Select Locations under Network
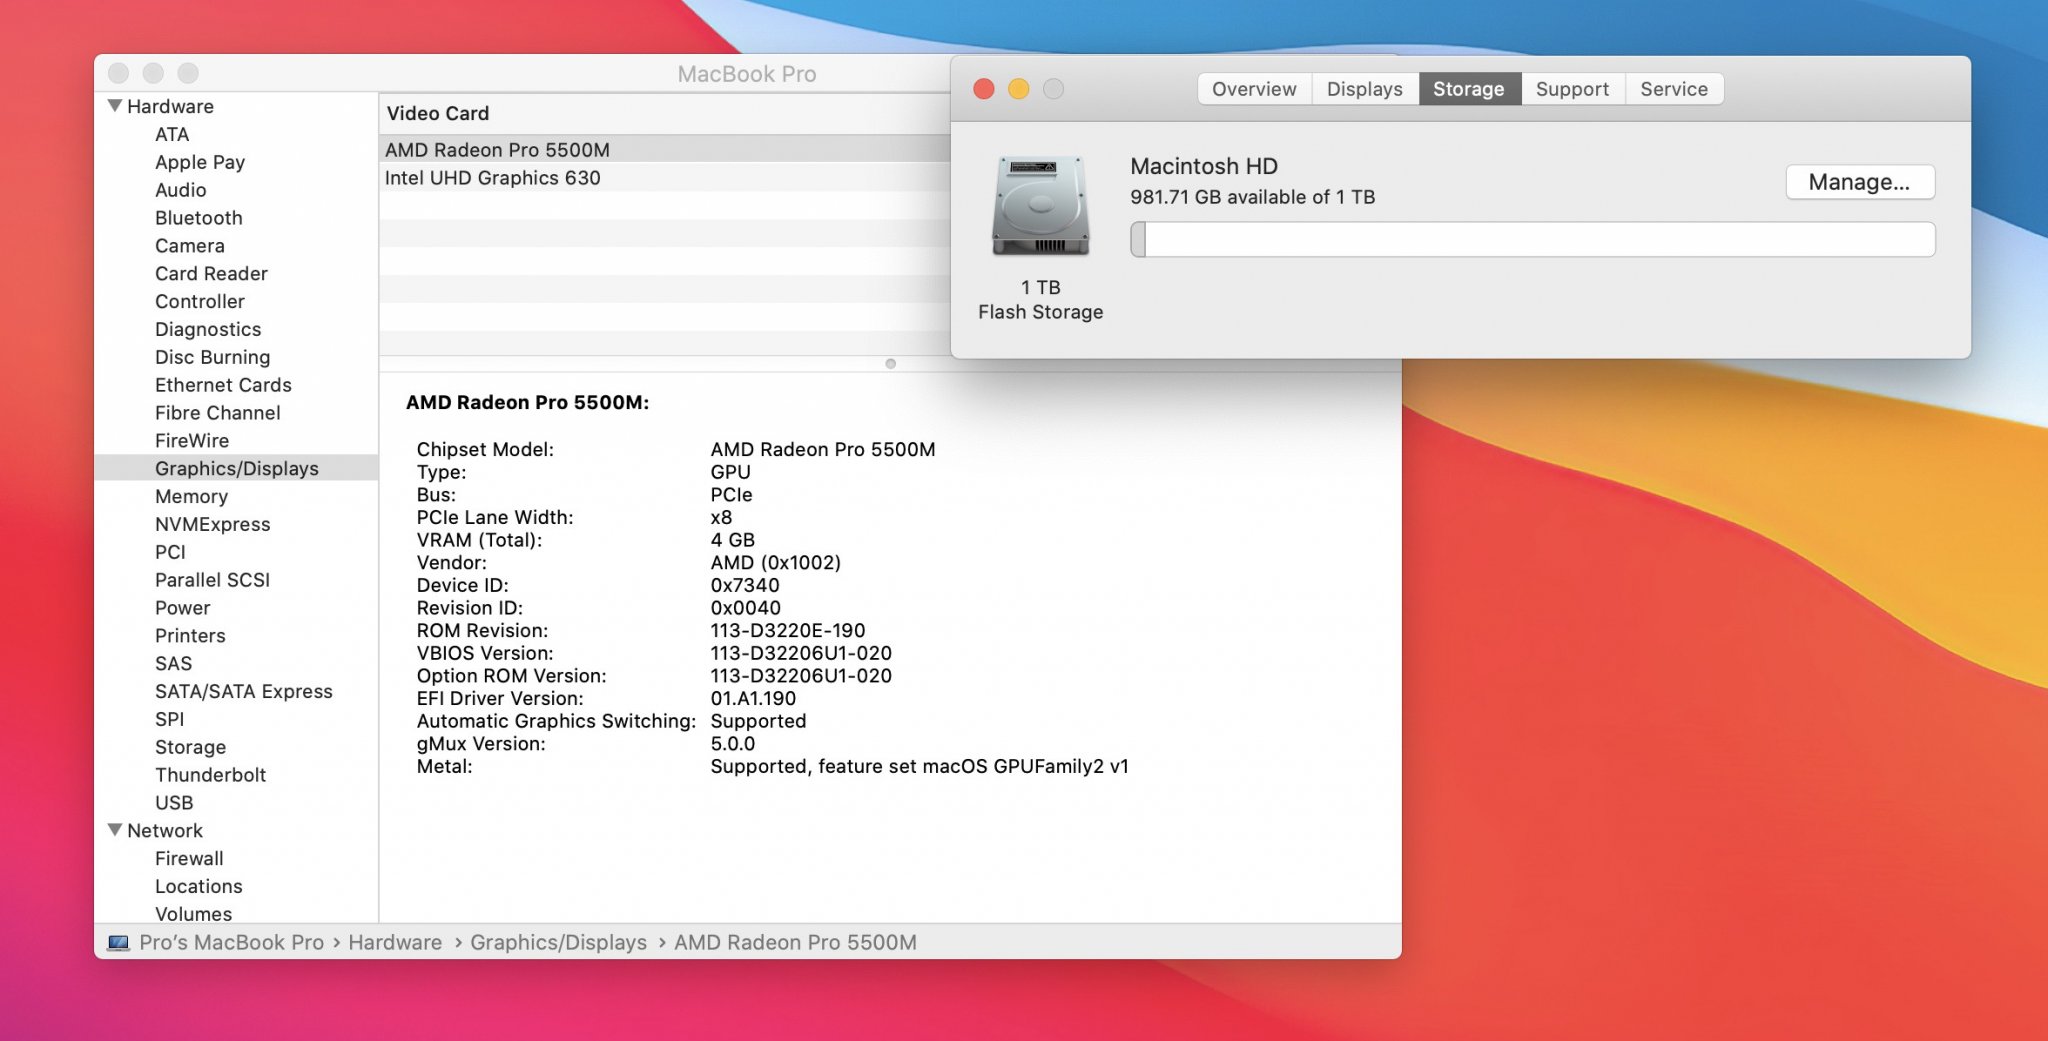Image resolution: width=2048 pixels, height=1041 pixels. click(x=198, y=886)
